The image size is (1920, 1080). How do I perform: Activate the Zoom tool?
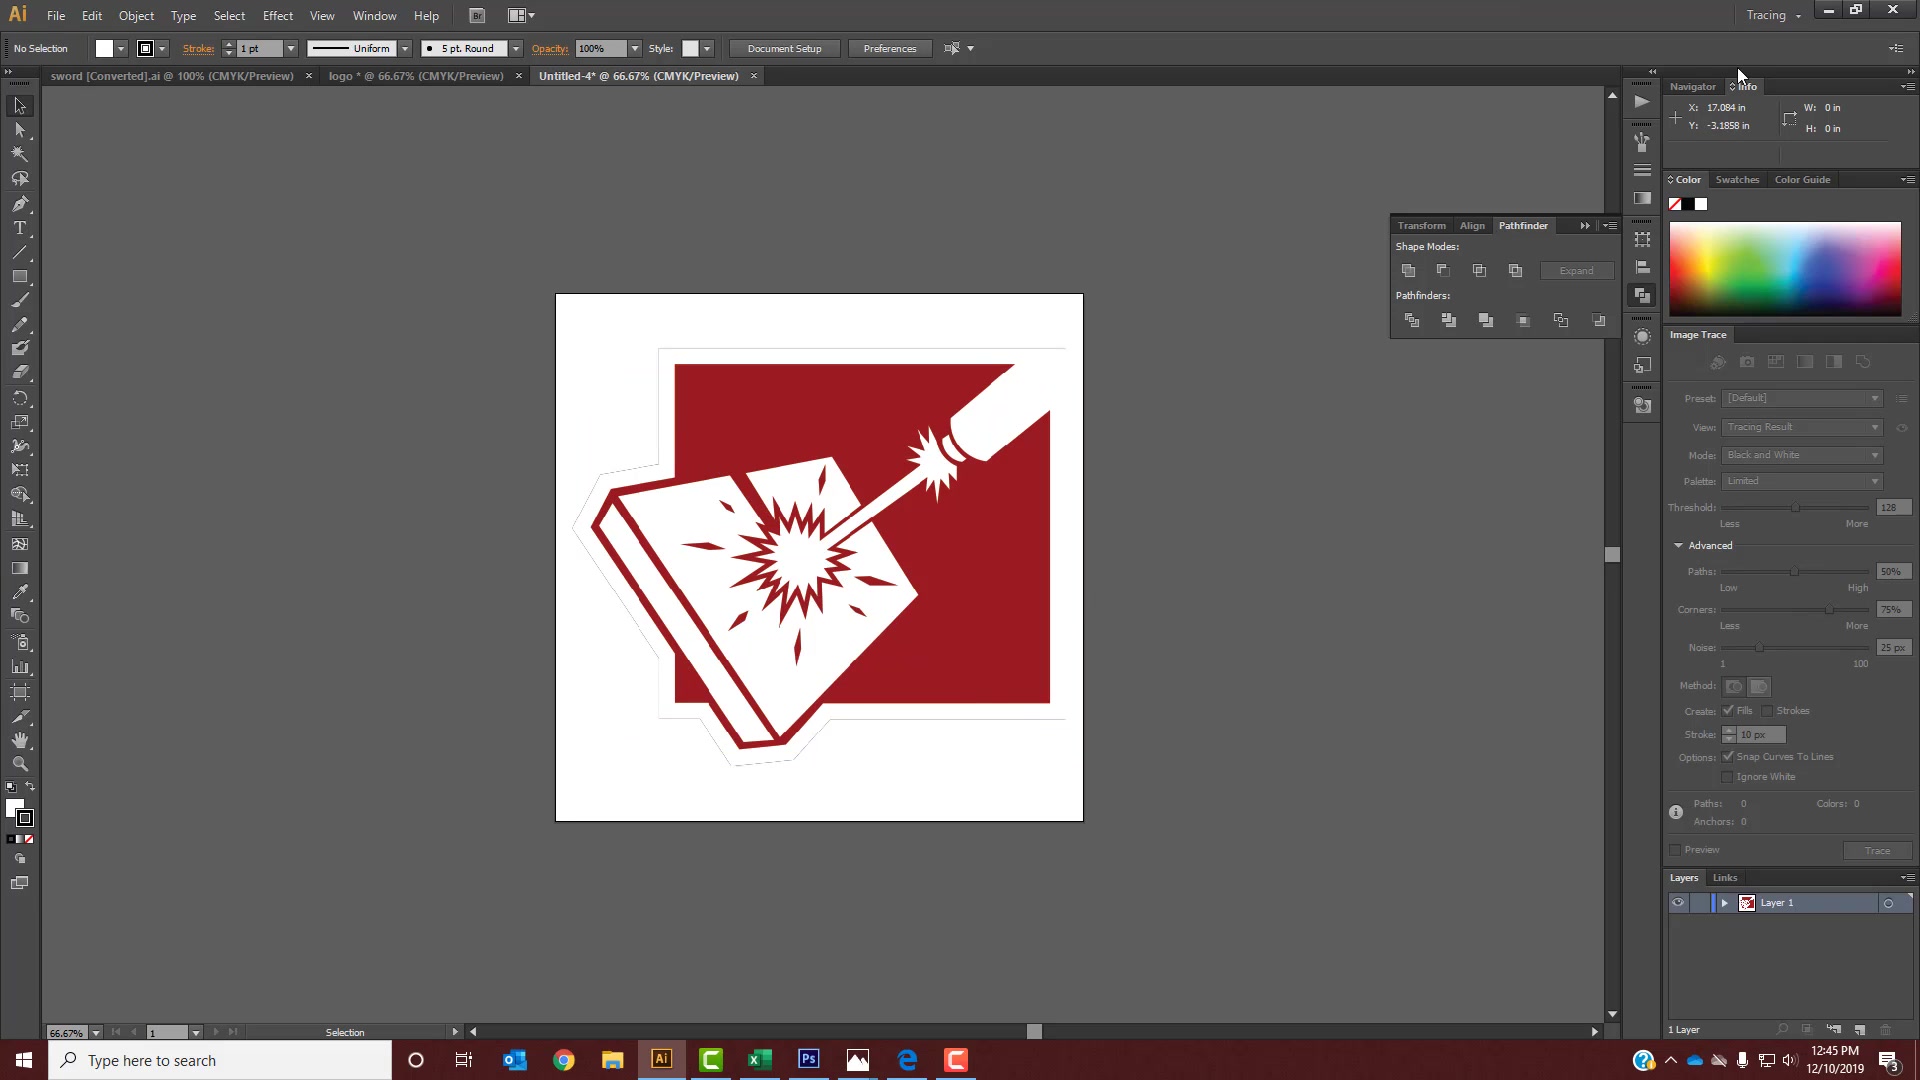click(20, 764)
